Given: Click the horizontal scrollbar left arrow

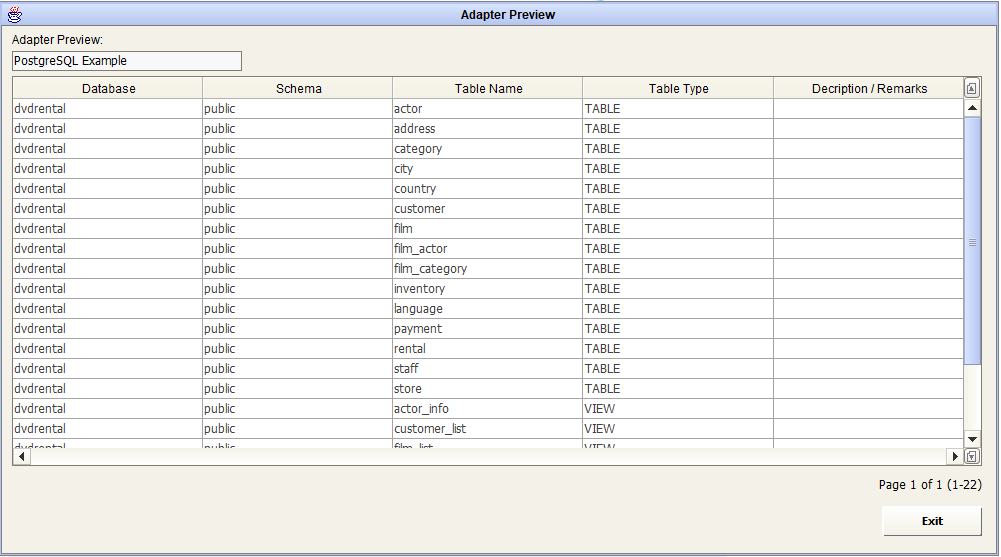Looking at the screenshot, I should pos(22,456).
